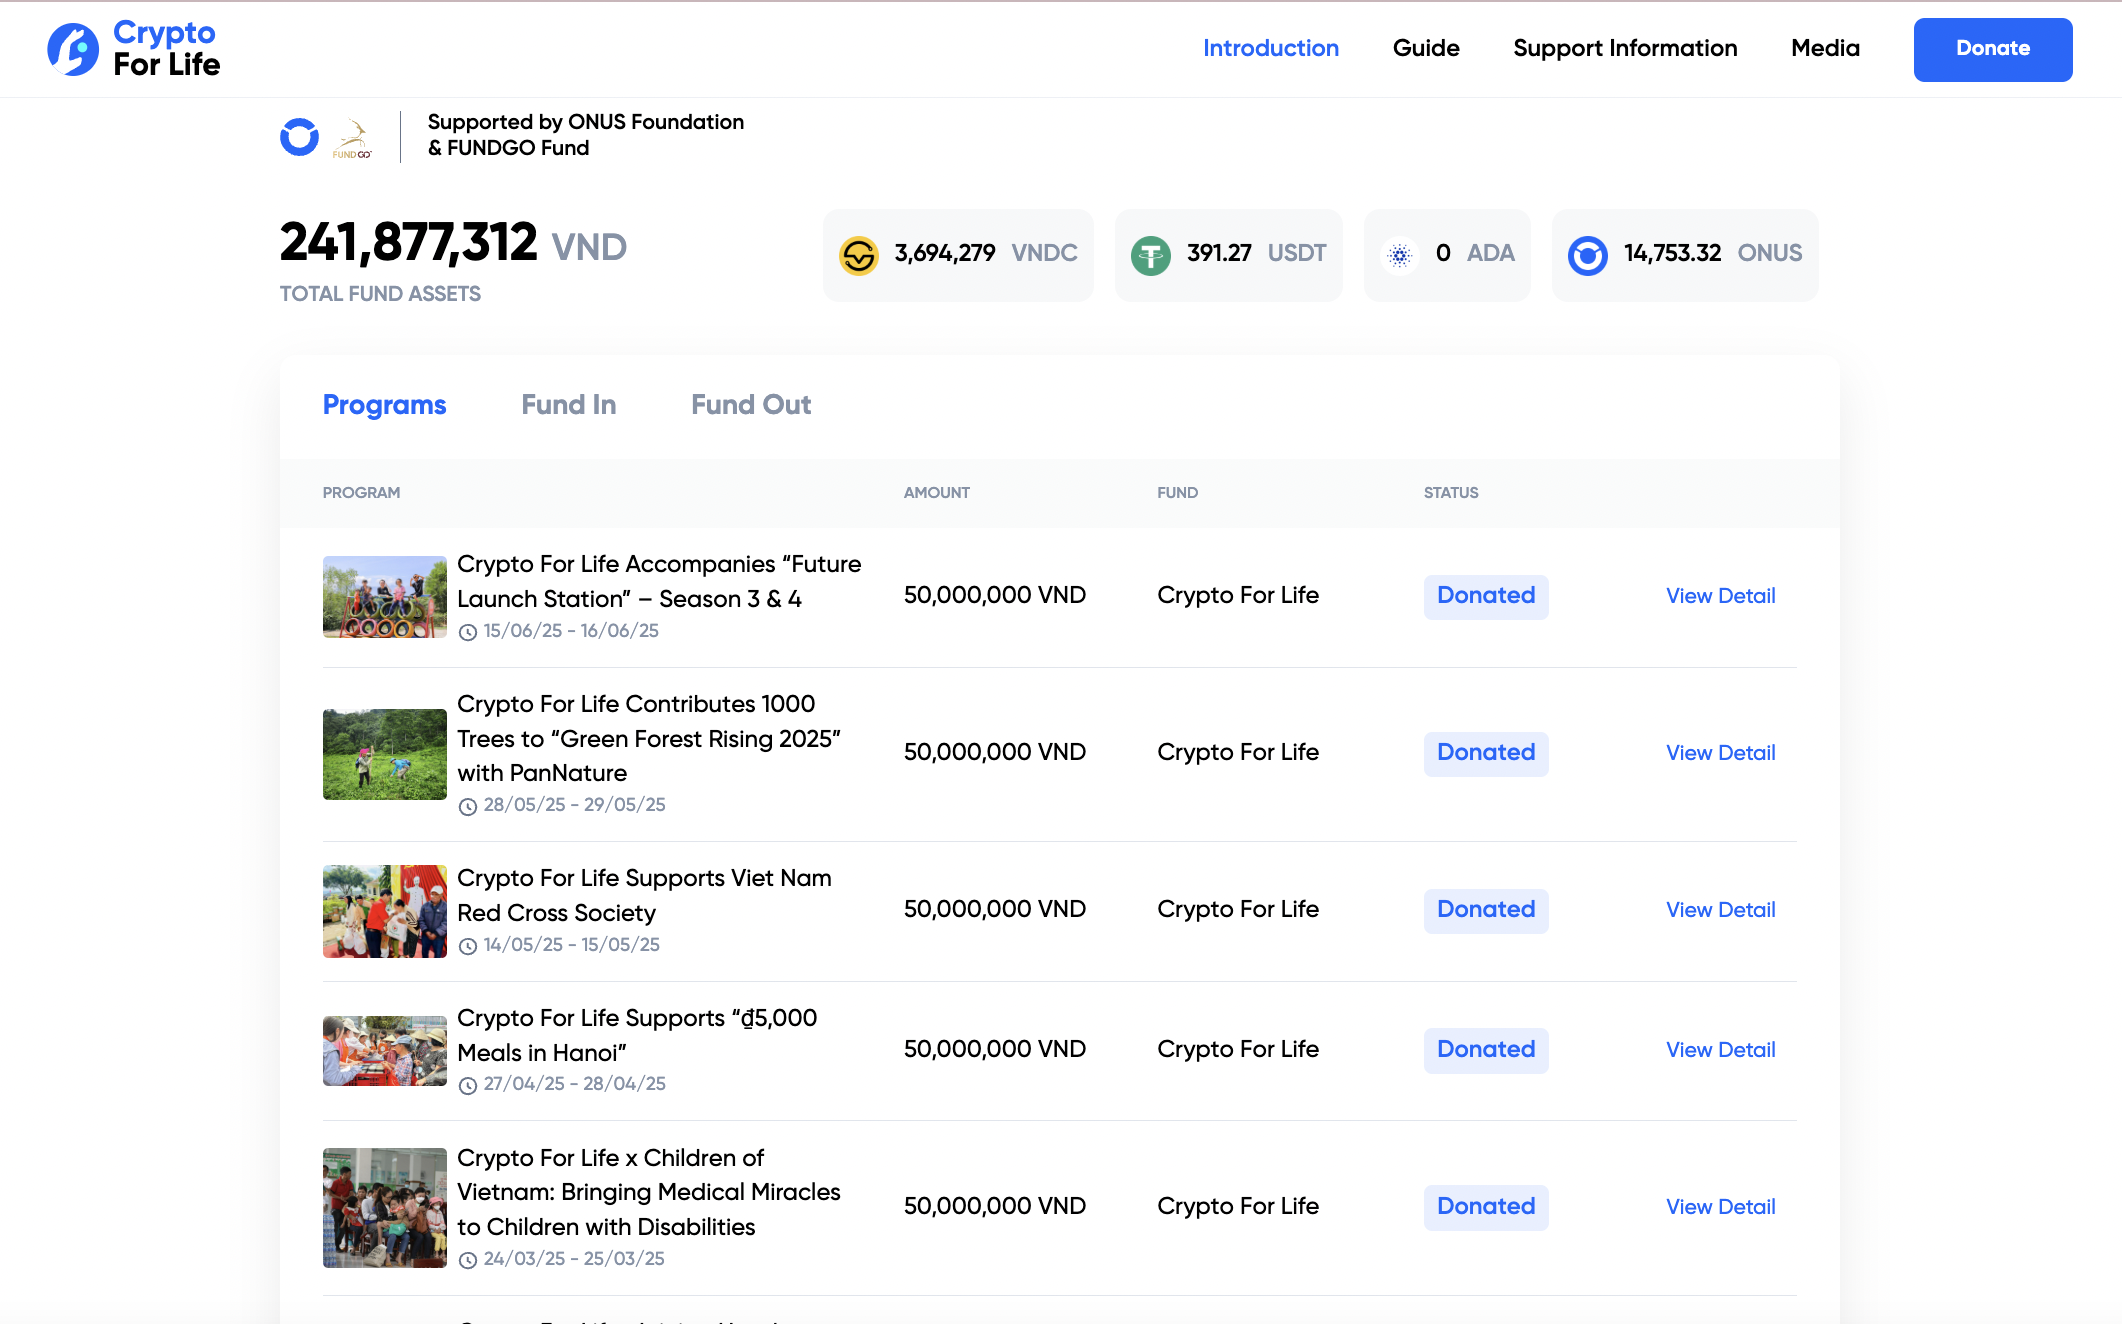Open 5,000 Meals in Hanoi thumbnail

click(x=384, y=1051)
